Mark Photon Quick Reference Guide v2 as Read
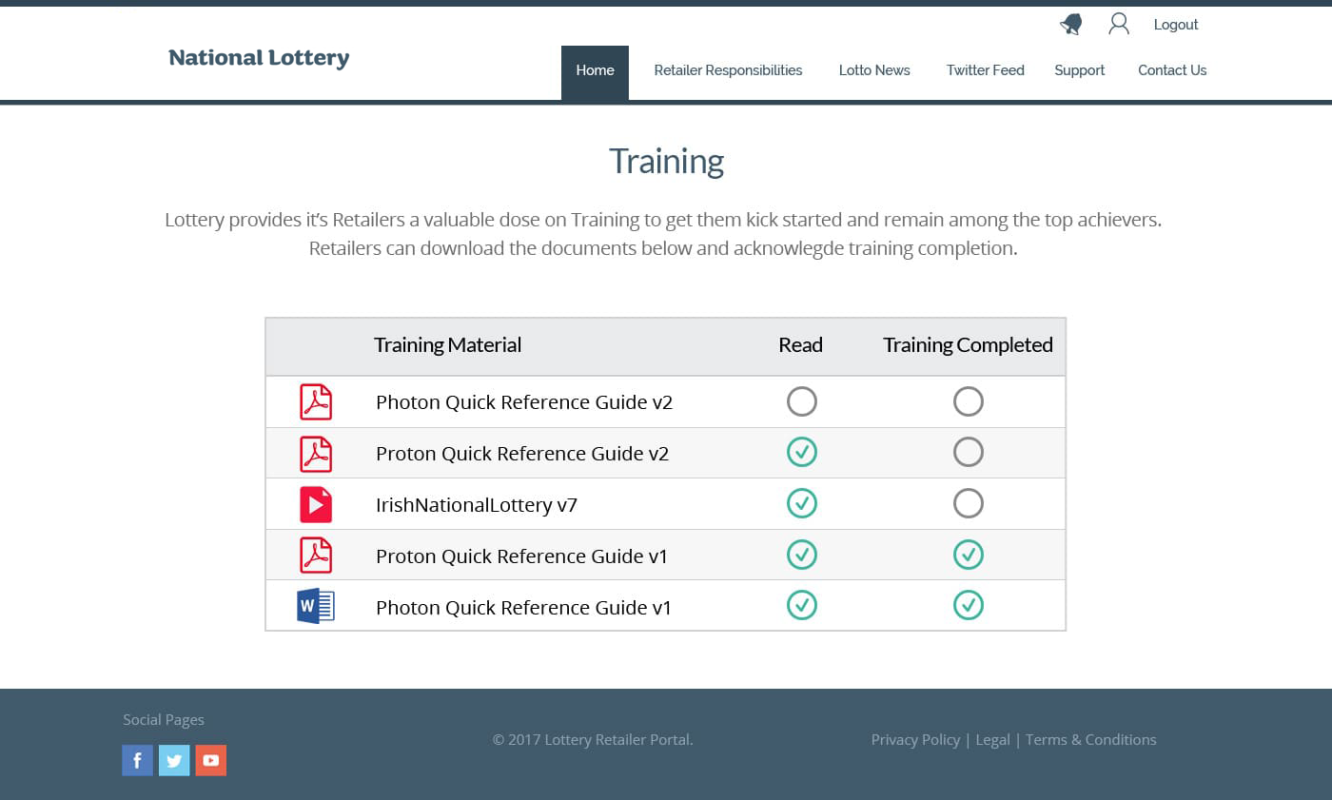1332x800 pixels. point(802,402)
